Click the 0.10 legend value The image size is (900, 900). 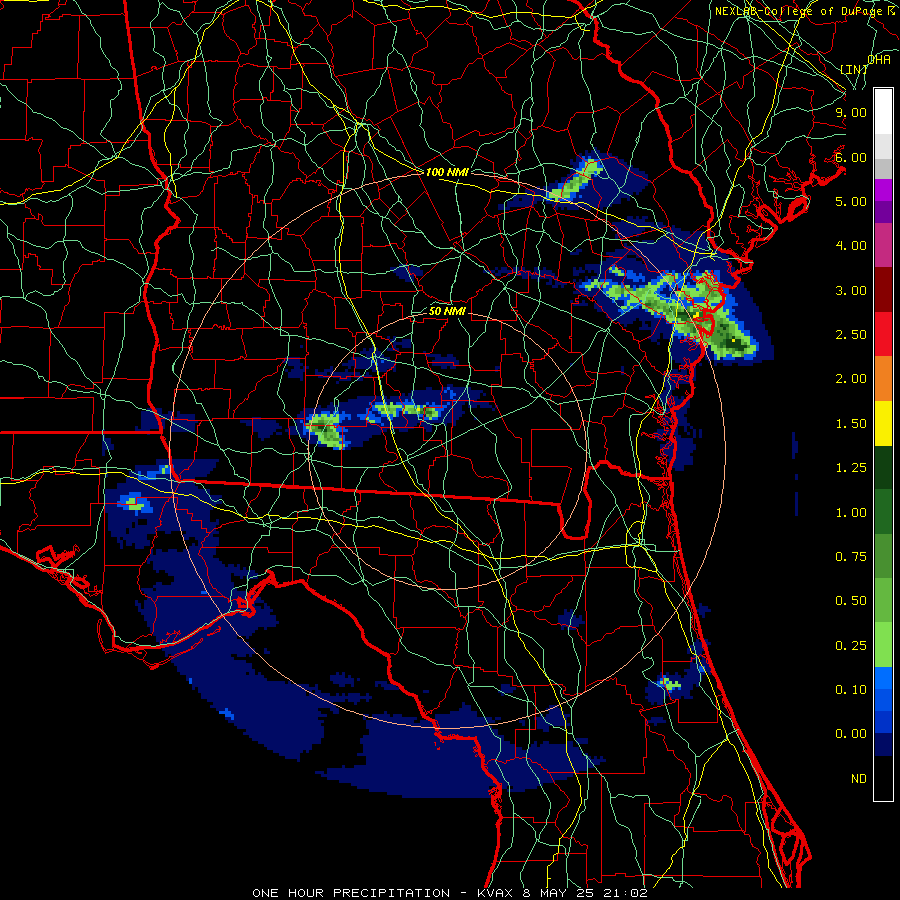(x=851, y=690)
